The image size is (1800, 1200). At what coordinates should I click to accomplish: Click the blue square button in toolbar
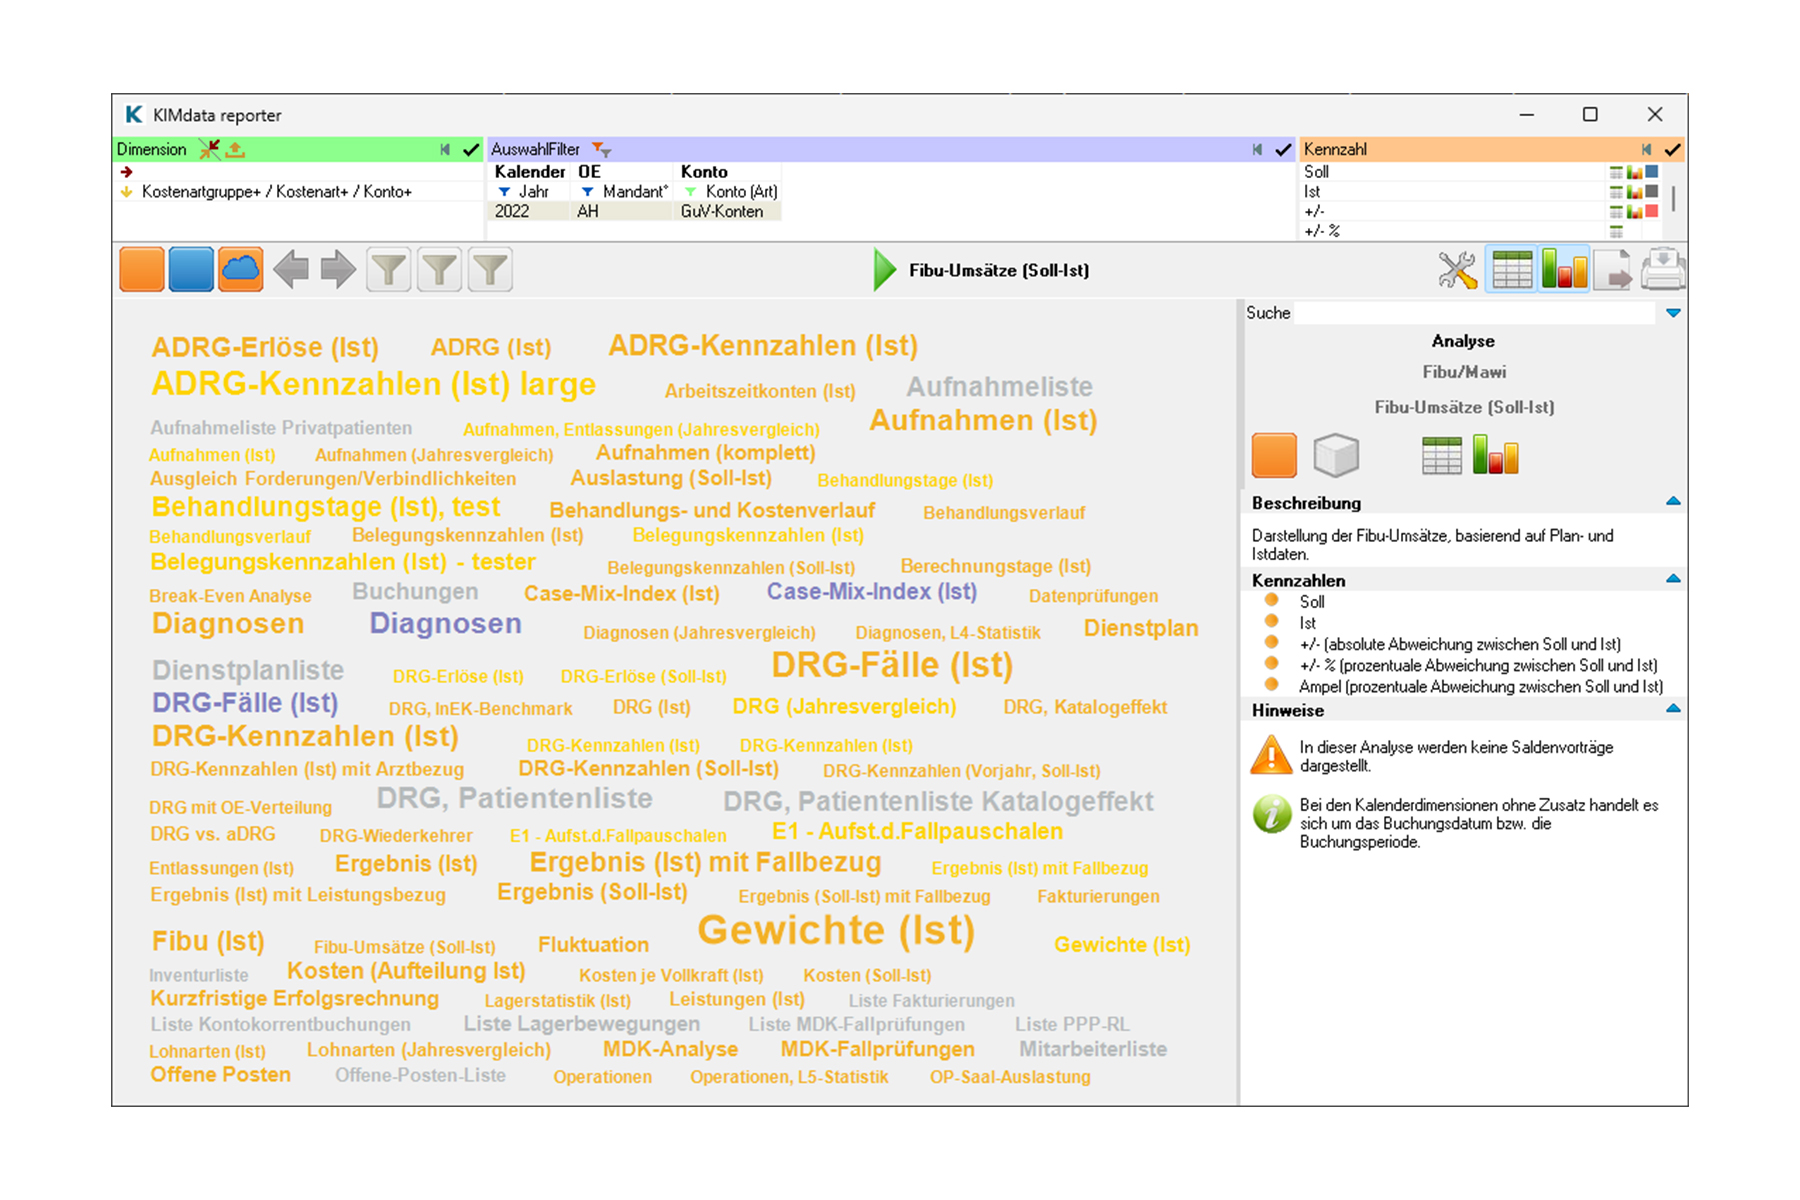(x=190, y=270)
